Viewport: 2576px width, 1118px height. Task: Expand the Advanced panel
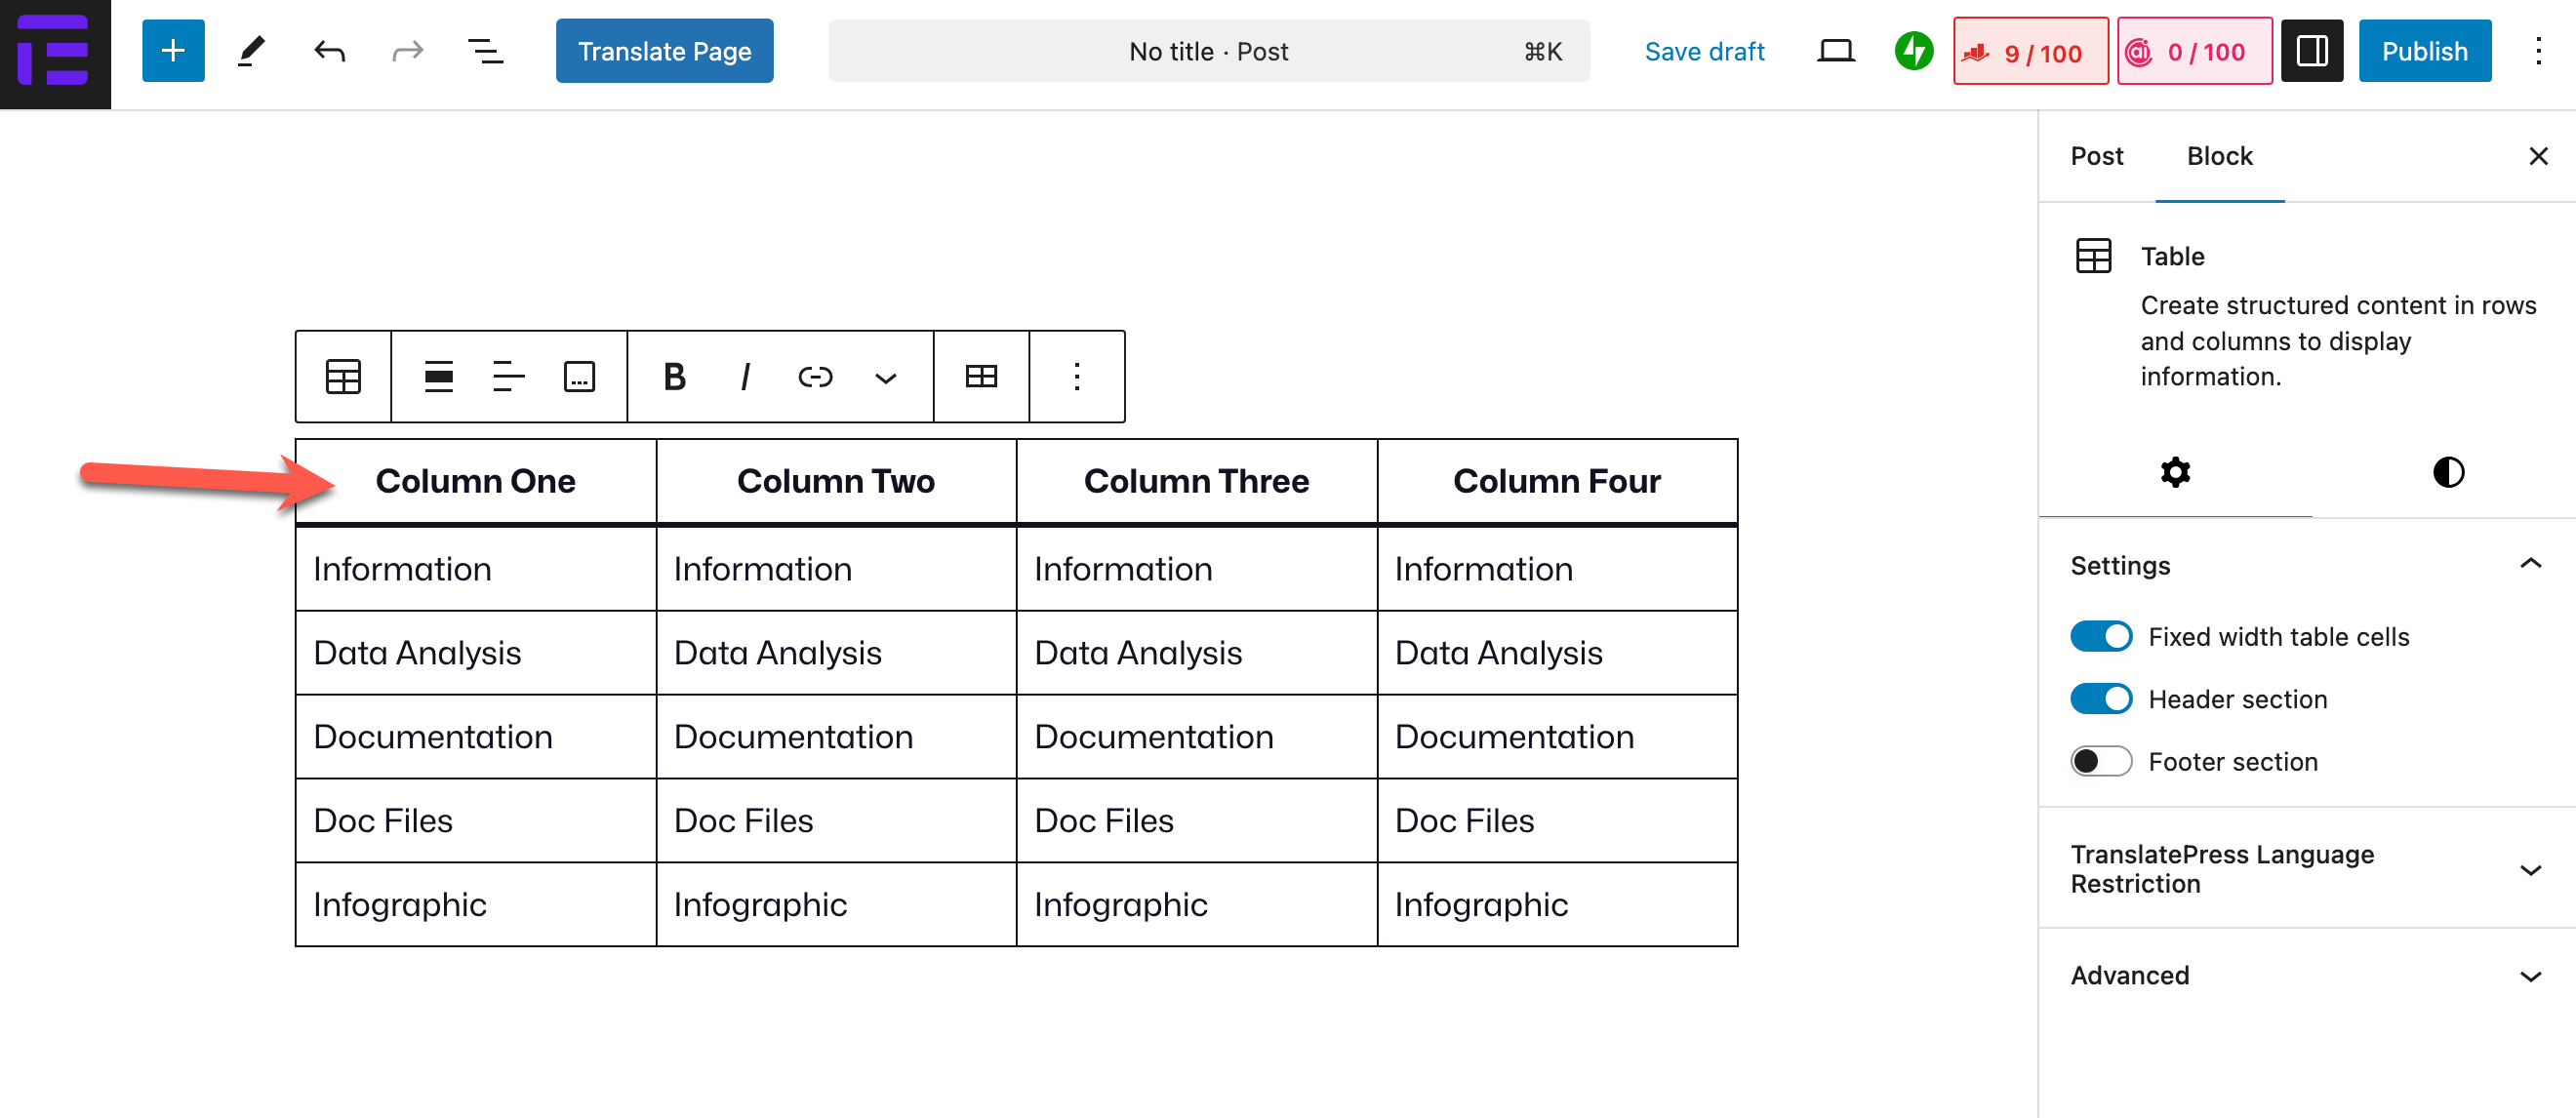(x=2306, y=975)
